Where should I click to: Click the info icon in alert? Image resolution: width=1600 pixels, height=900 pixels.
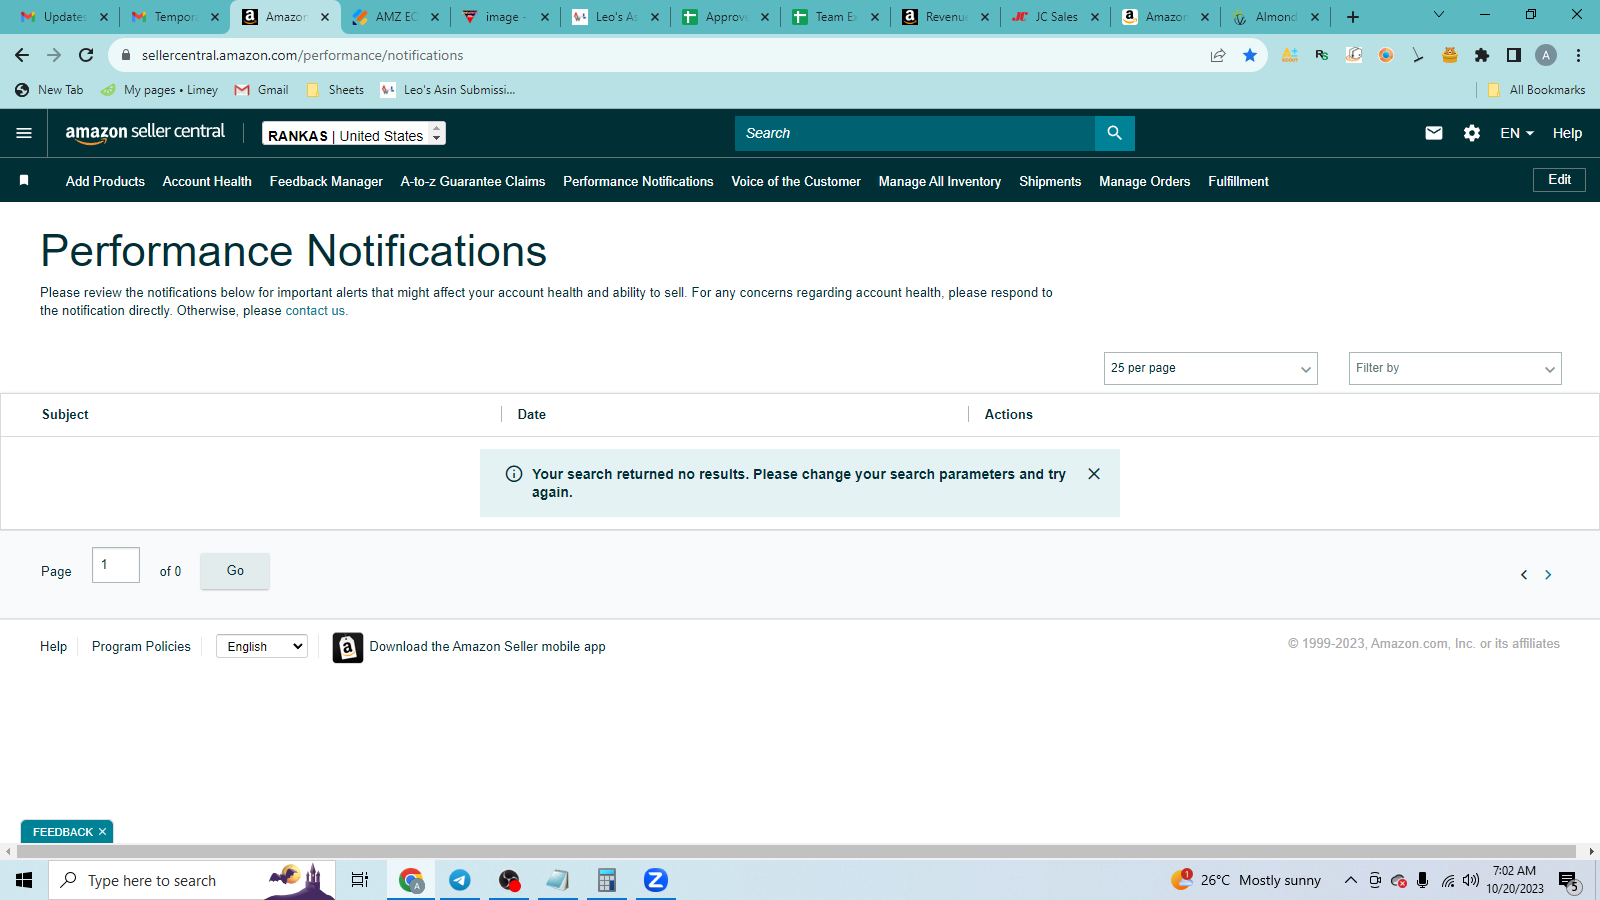click(x=514, y=474)
